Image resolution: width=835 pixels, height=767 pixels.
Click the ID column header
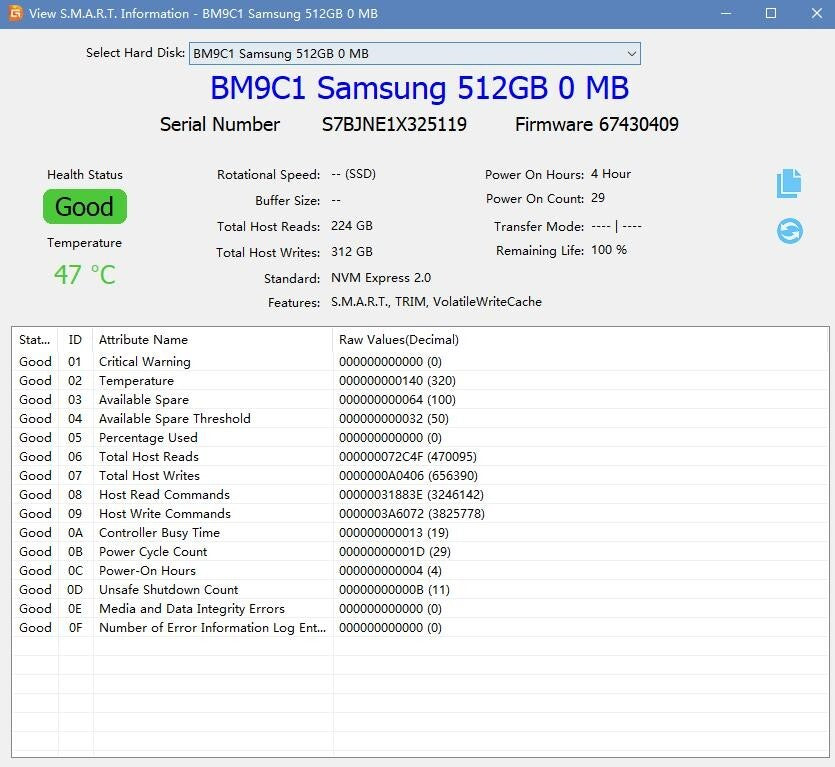coord(75,339)
